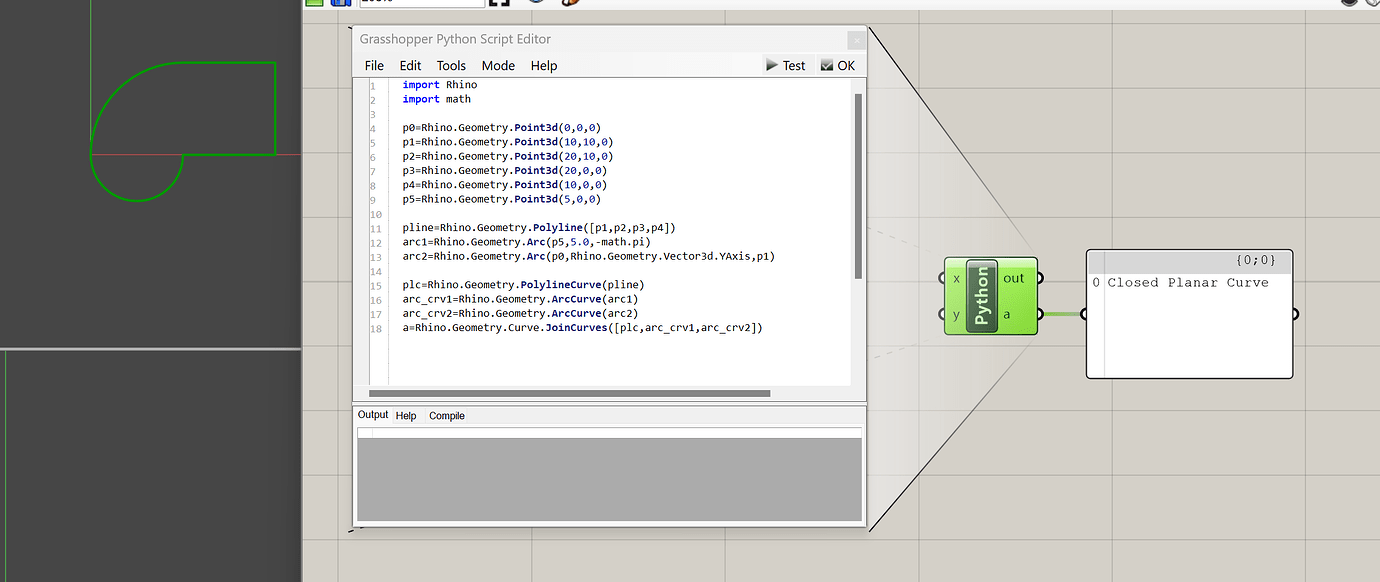Switch to the Help tab above the output area

point(406,415)
